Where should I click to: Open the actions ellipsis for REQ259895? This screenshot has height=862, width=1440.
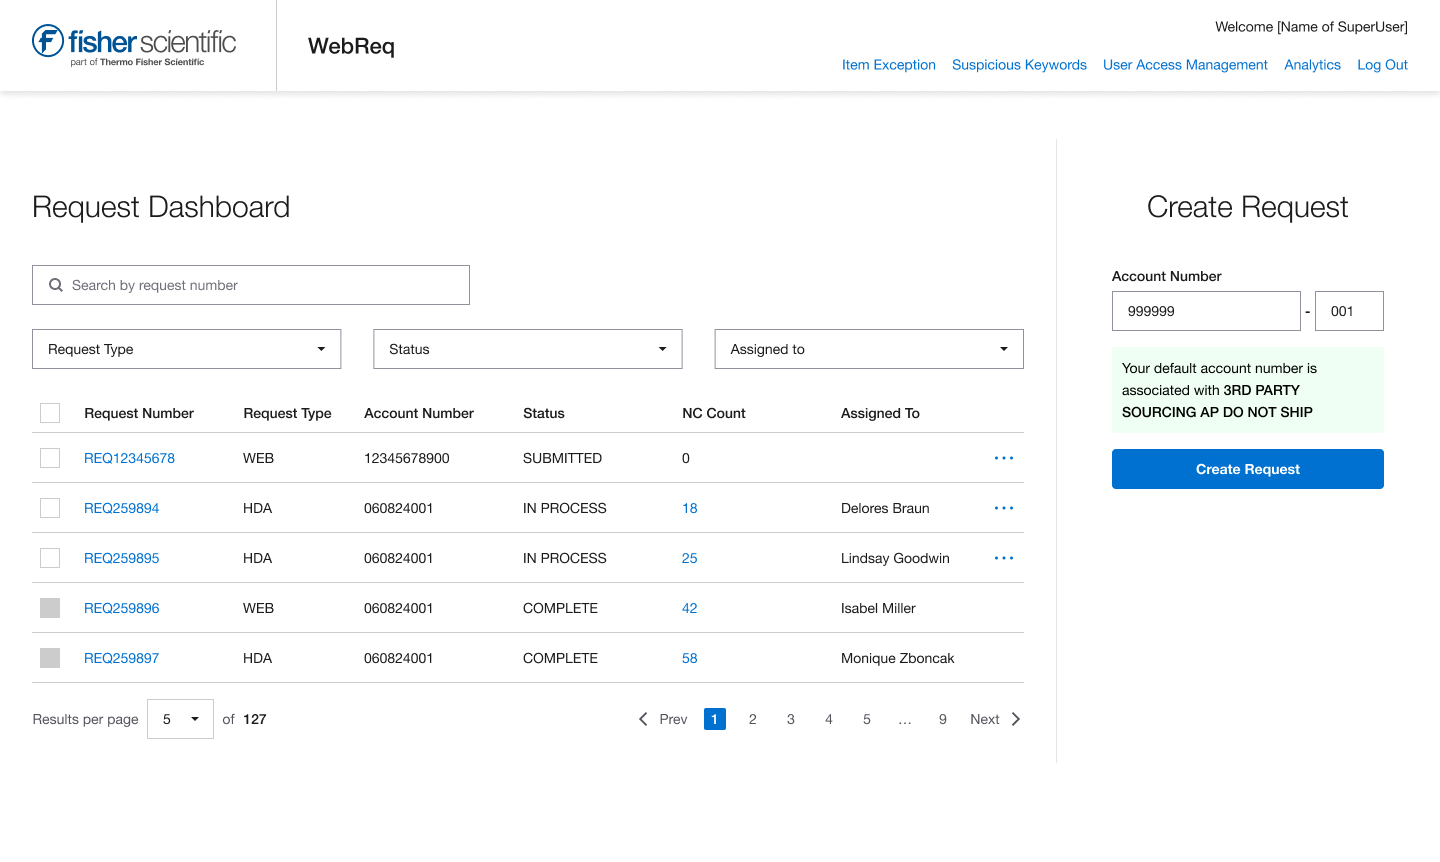click(1003, 558)
